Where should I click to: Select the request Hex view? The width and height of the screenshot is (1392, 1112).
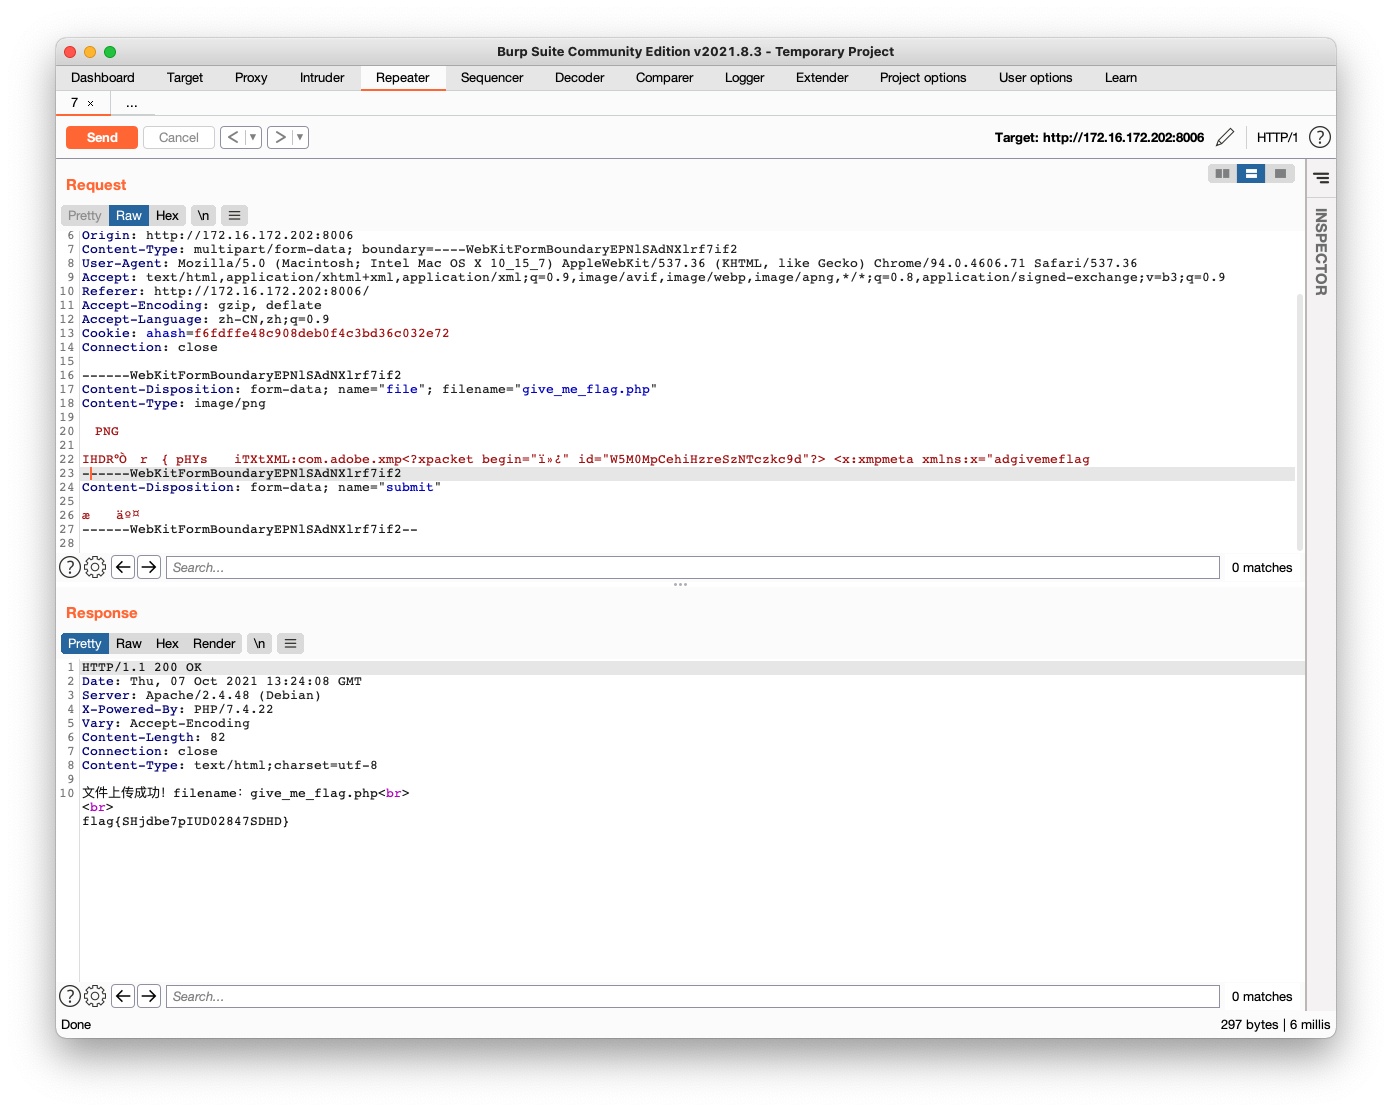[167, 215]
